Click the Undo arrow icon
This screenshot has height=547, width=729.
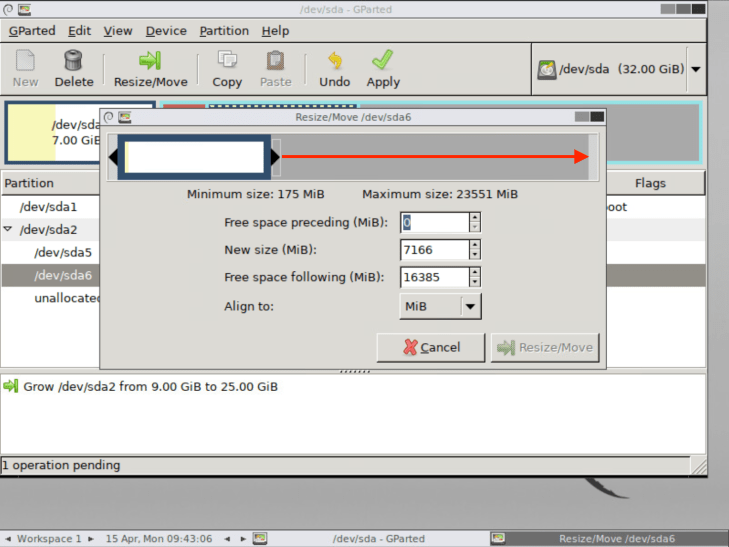click(335, 60)
